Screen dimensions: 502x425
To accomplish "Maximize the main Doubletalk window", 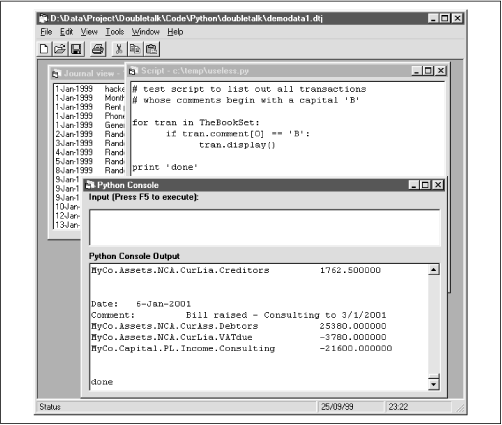I will [445, 18].
